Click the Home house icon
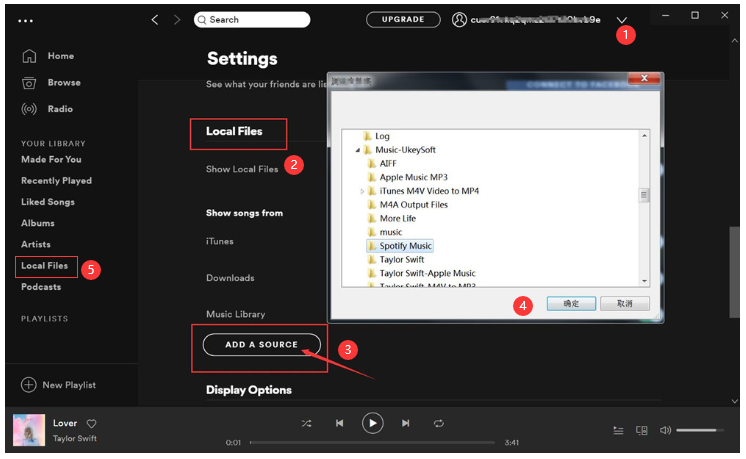The height and width of the screenshot is (459, 746). [x=29, y=56]
